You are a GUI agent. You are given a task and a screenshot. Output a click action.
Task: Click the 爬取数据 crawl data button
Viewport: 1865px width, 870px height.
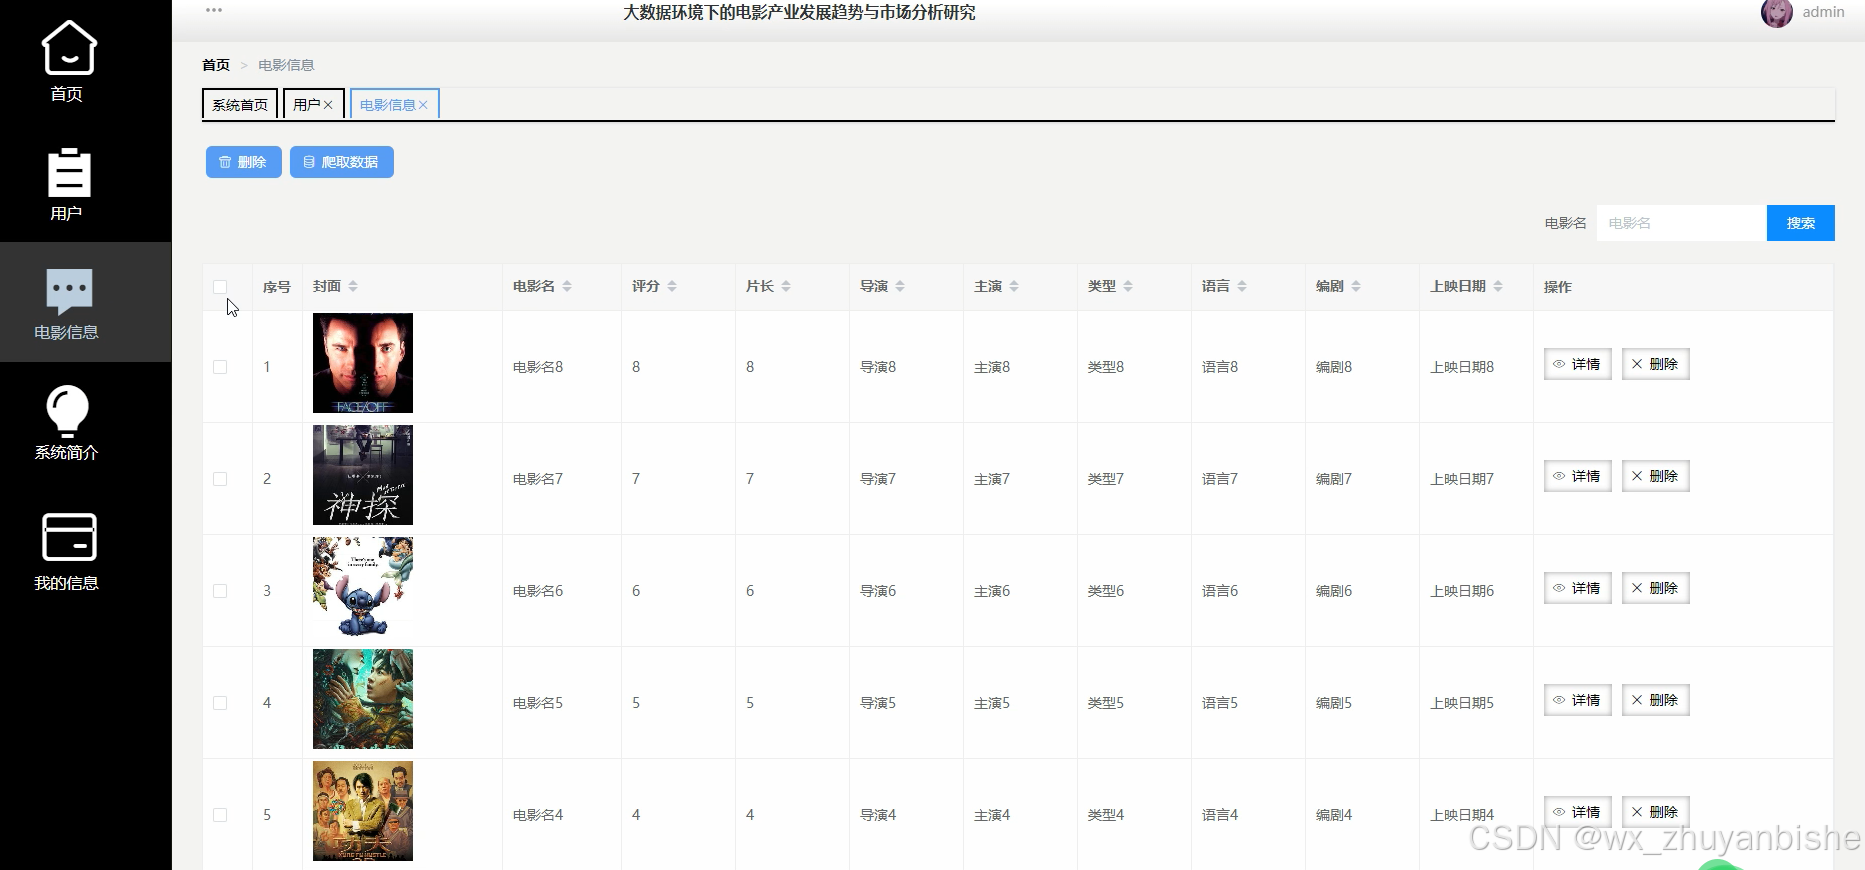341,162
